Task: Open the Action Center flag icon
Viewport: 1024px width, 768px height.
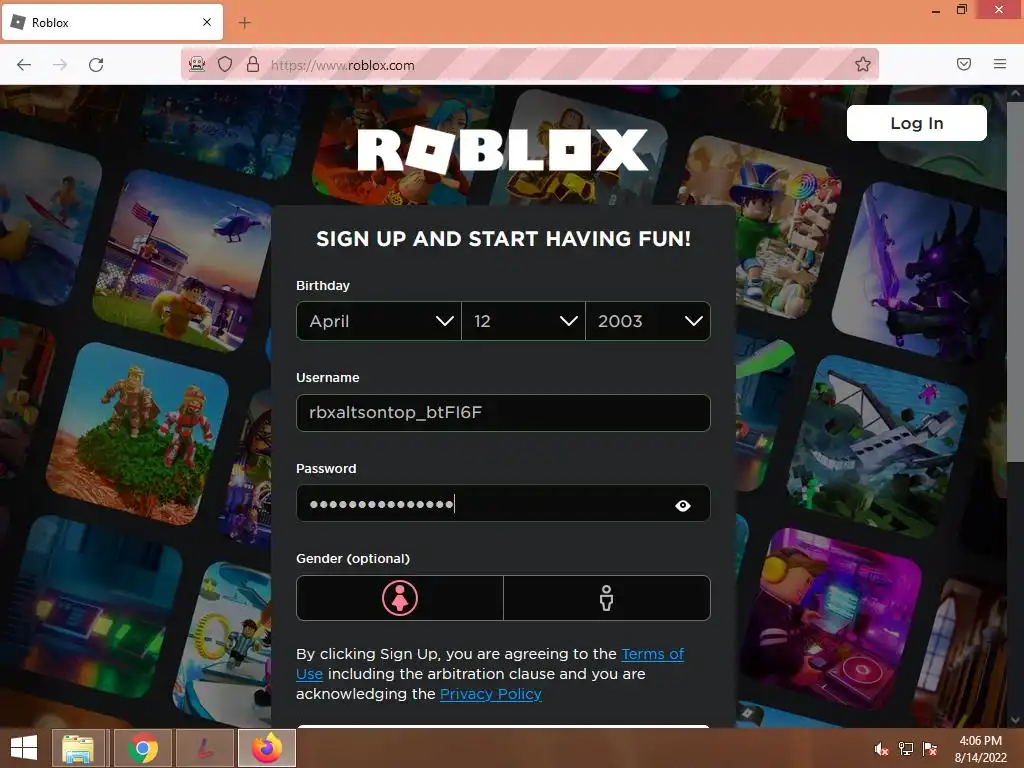Action: 930,749
